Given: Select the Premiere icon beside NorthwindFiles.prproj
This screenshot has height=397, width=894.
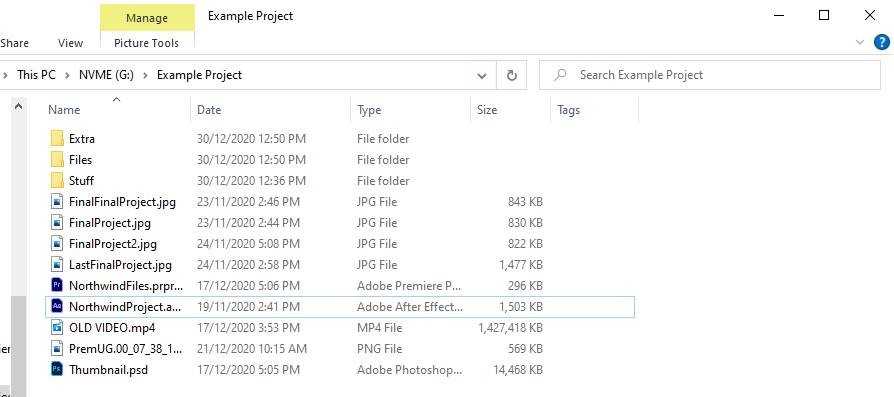Looking at the screenshot, I should [56, 285].
